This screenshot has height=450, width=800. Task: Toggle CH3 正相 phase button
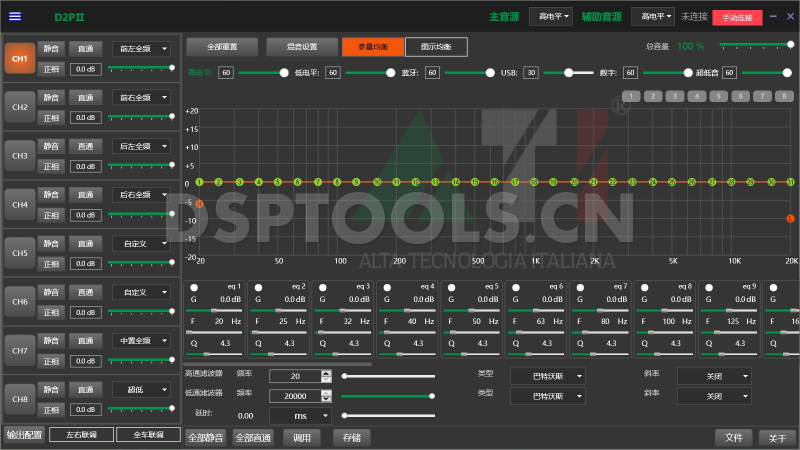pyautogui.click(x=51, y=166)
